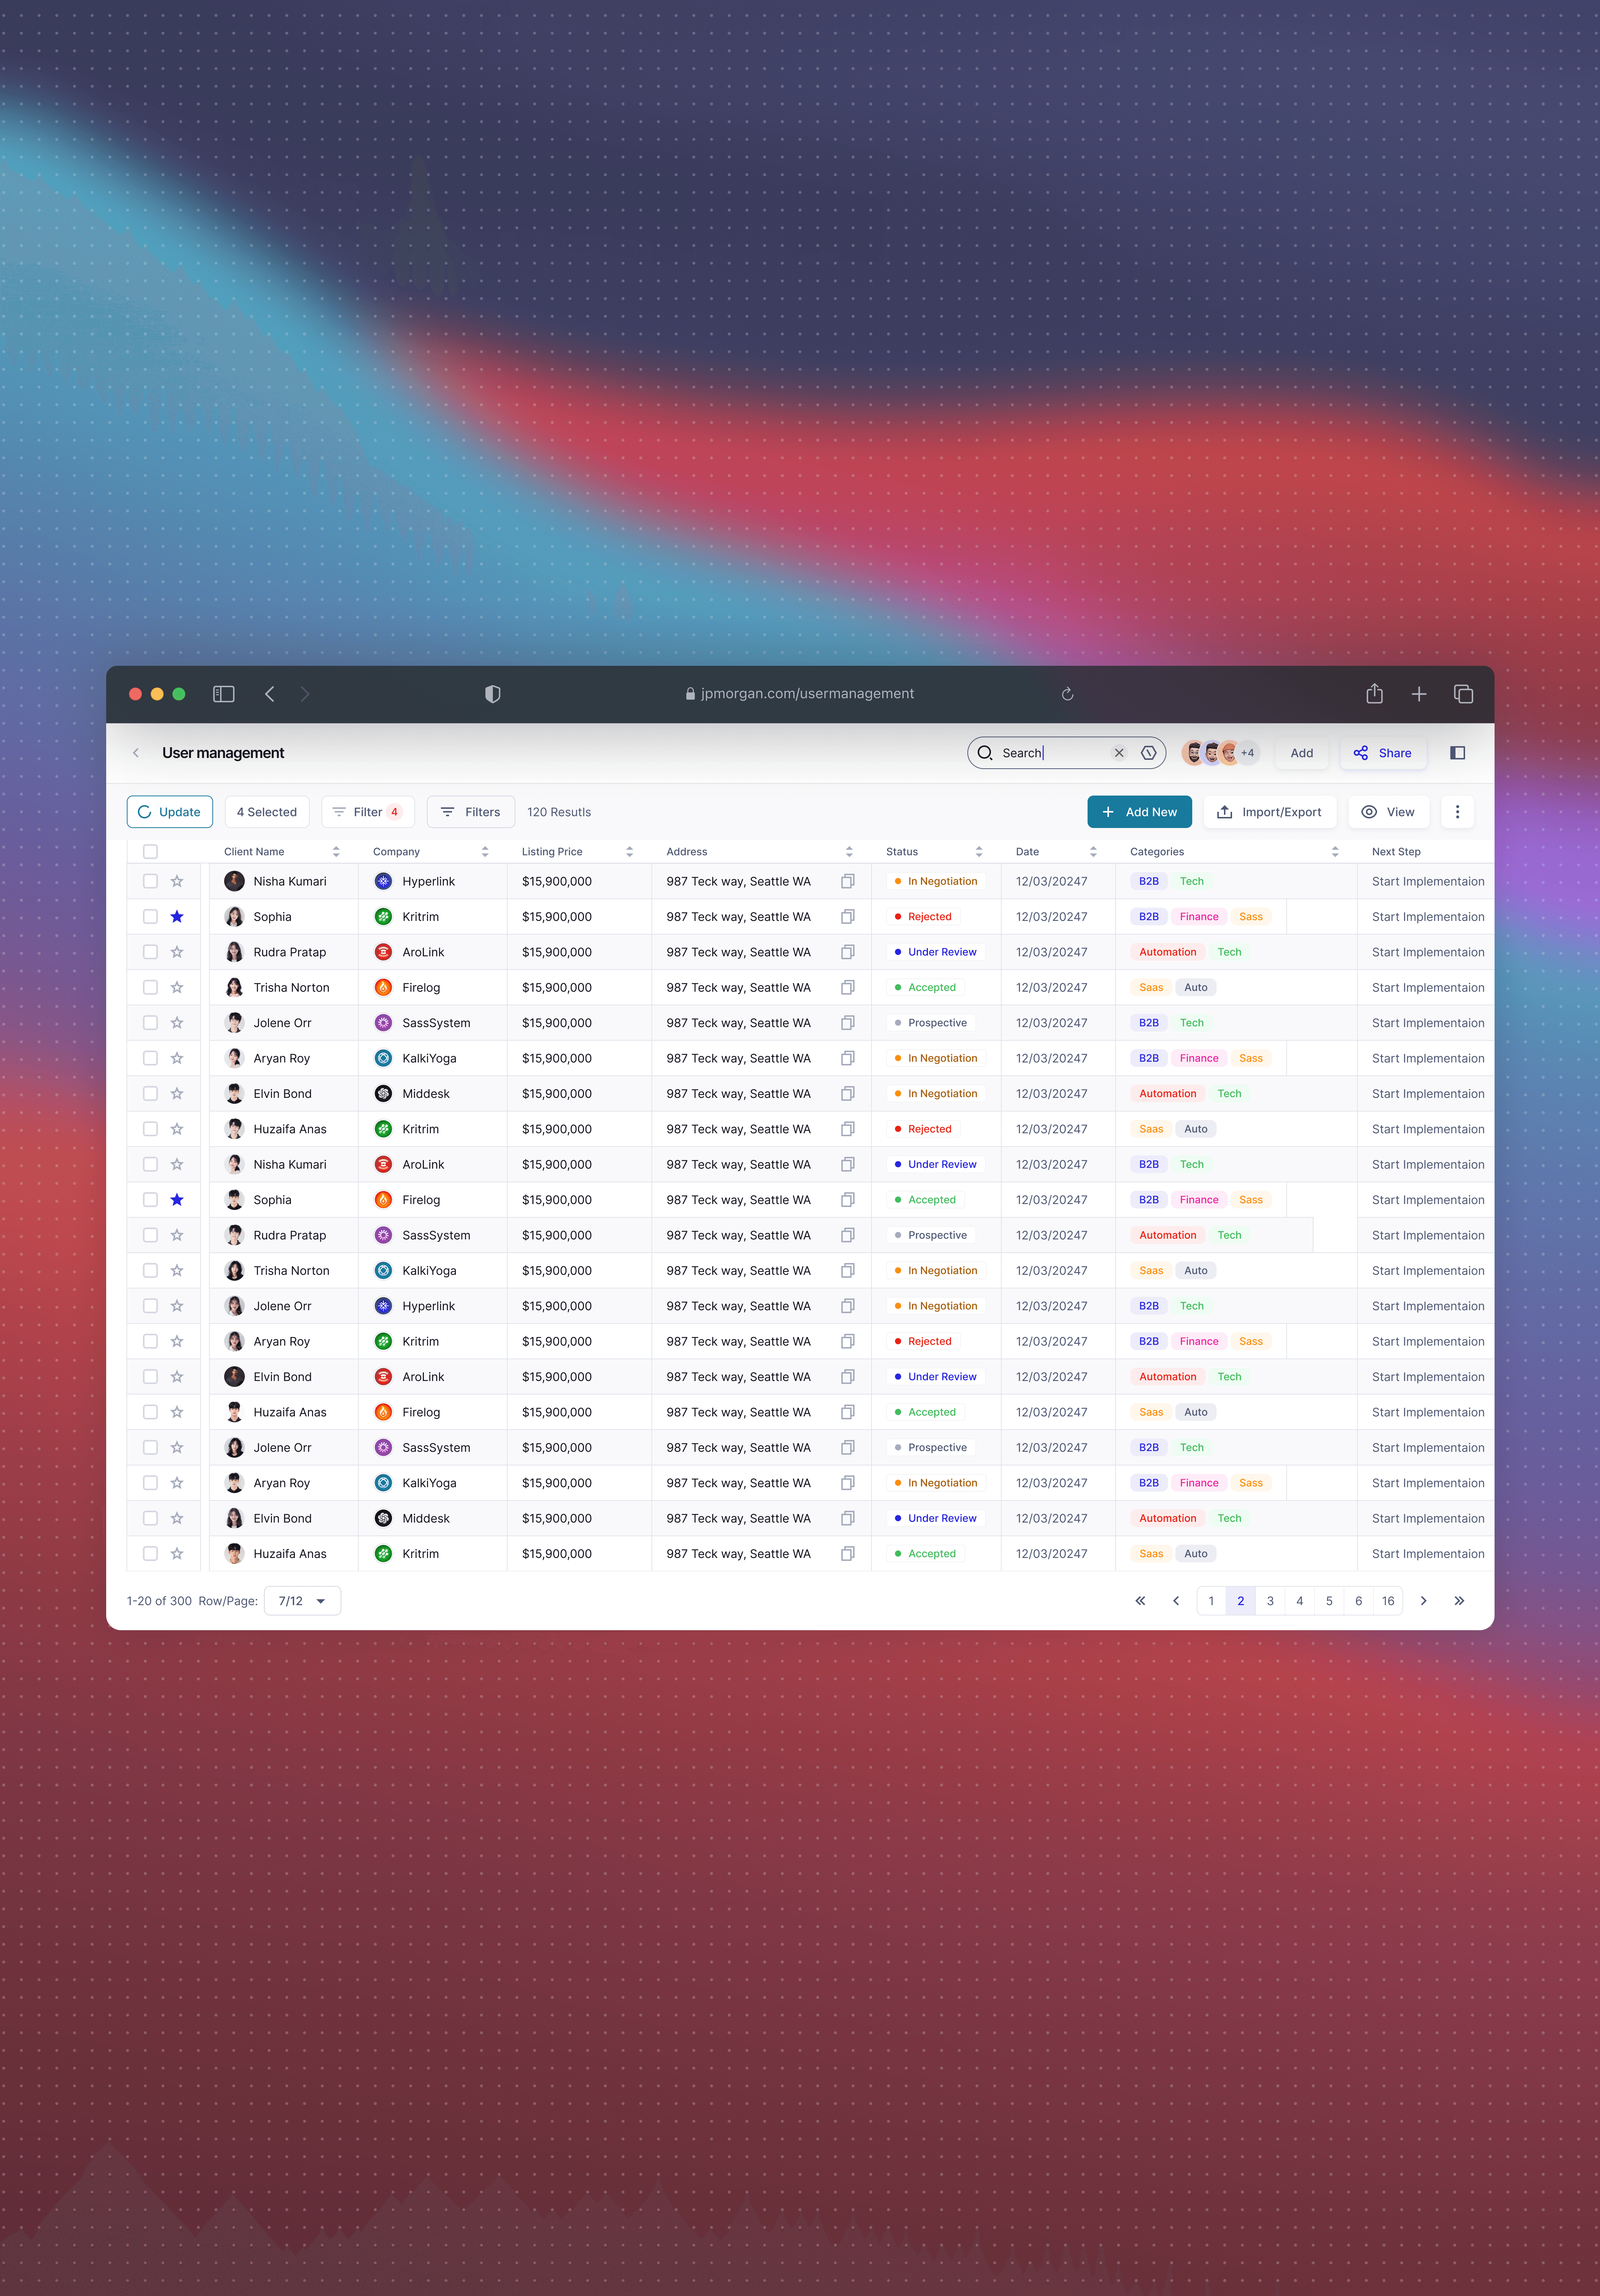The image size is (1600, 2296).
Task: Open the Row/Page 7/12 dropdown
Action: pos(302,1601)
